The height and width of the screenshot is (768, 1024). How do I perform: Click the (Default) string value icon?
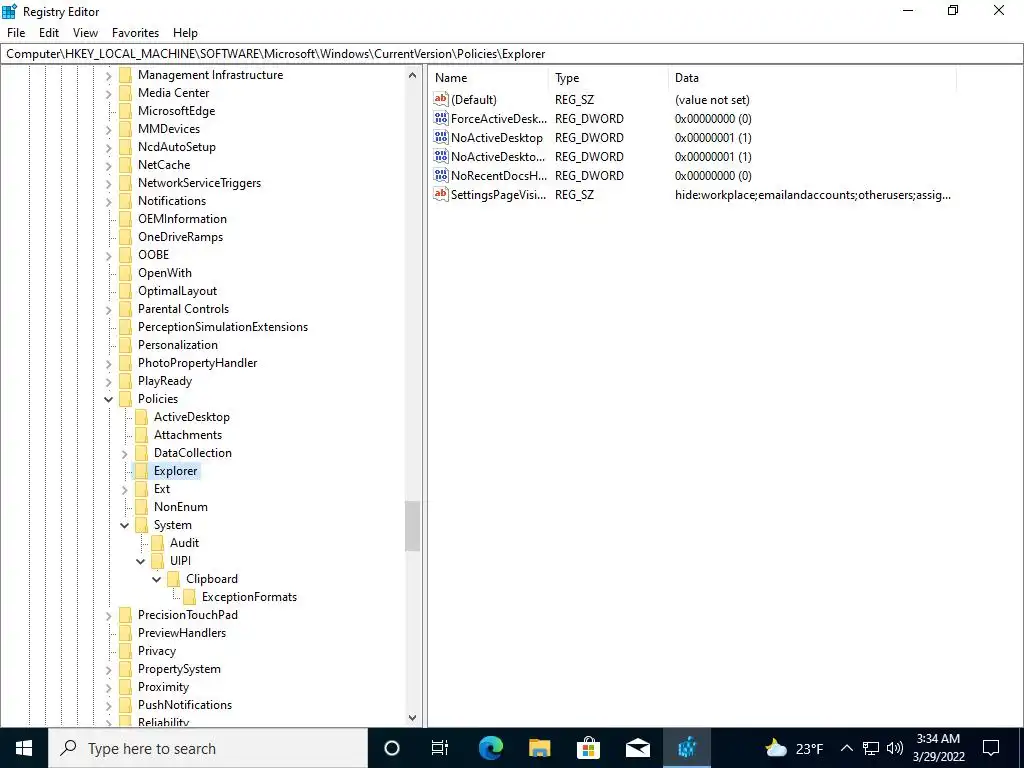441,99
